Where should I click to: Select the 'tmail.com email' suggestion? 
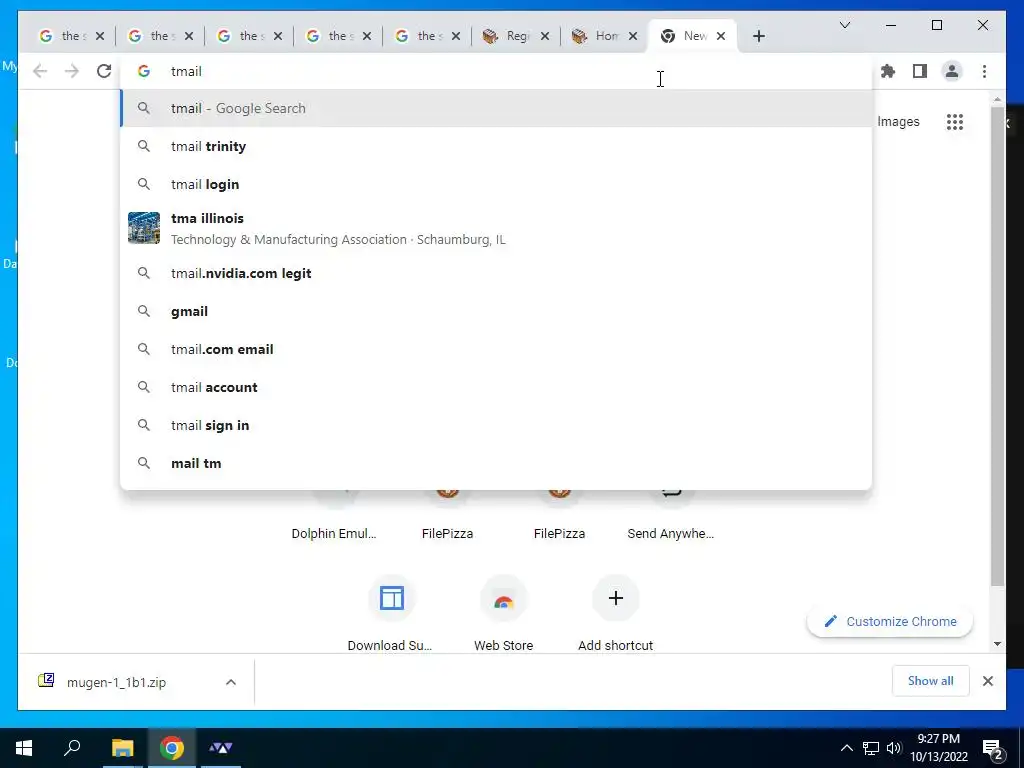pos(496,349)
